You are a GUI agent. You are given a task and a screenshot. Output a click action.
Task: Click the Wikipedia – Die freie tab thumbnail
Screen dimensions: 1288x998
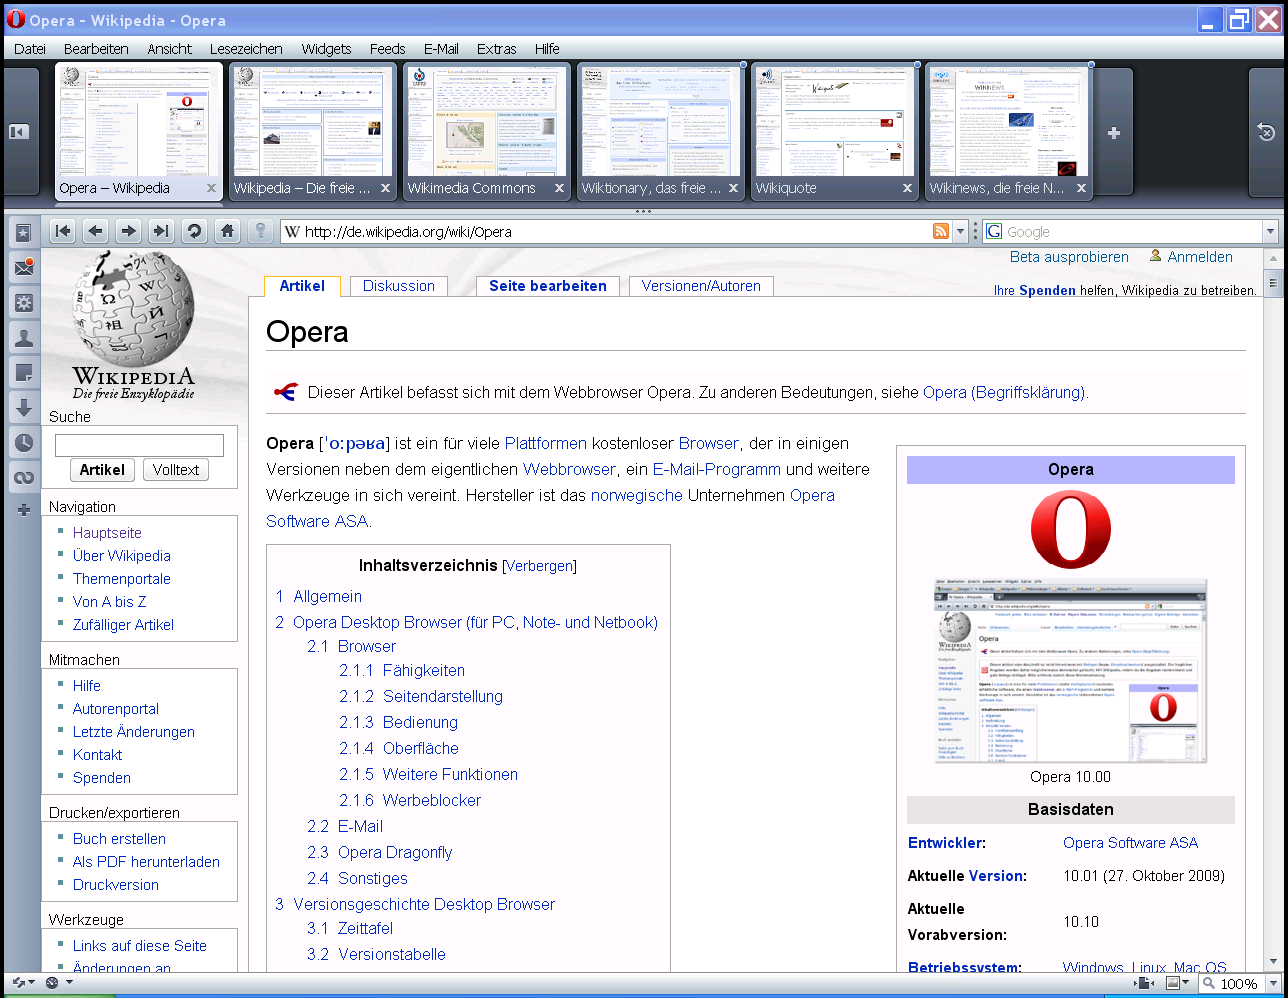[313, 132]
